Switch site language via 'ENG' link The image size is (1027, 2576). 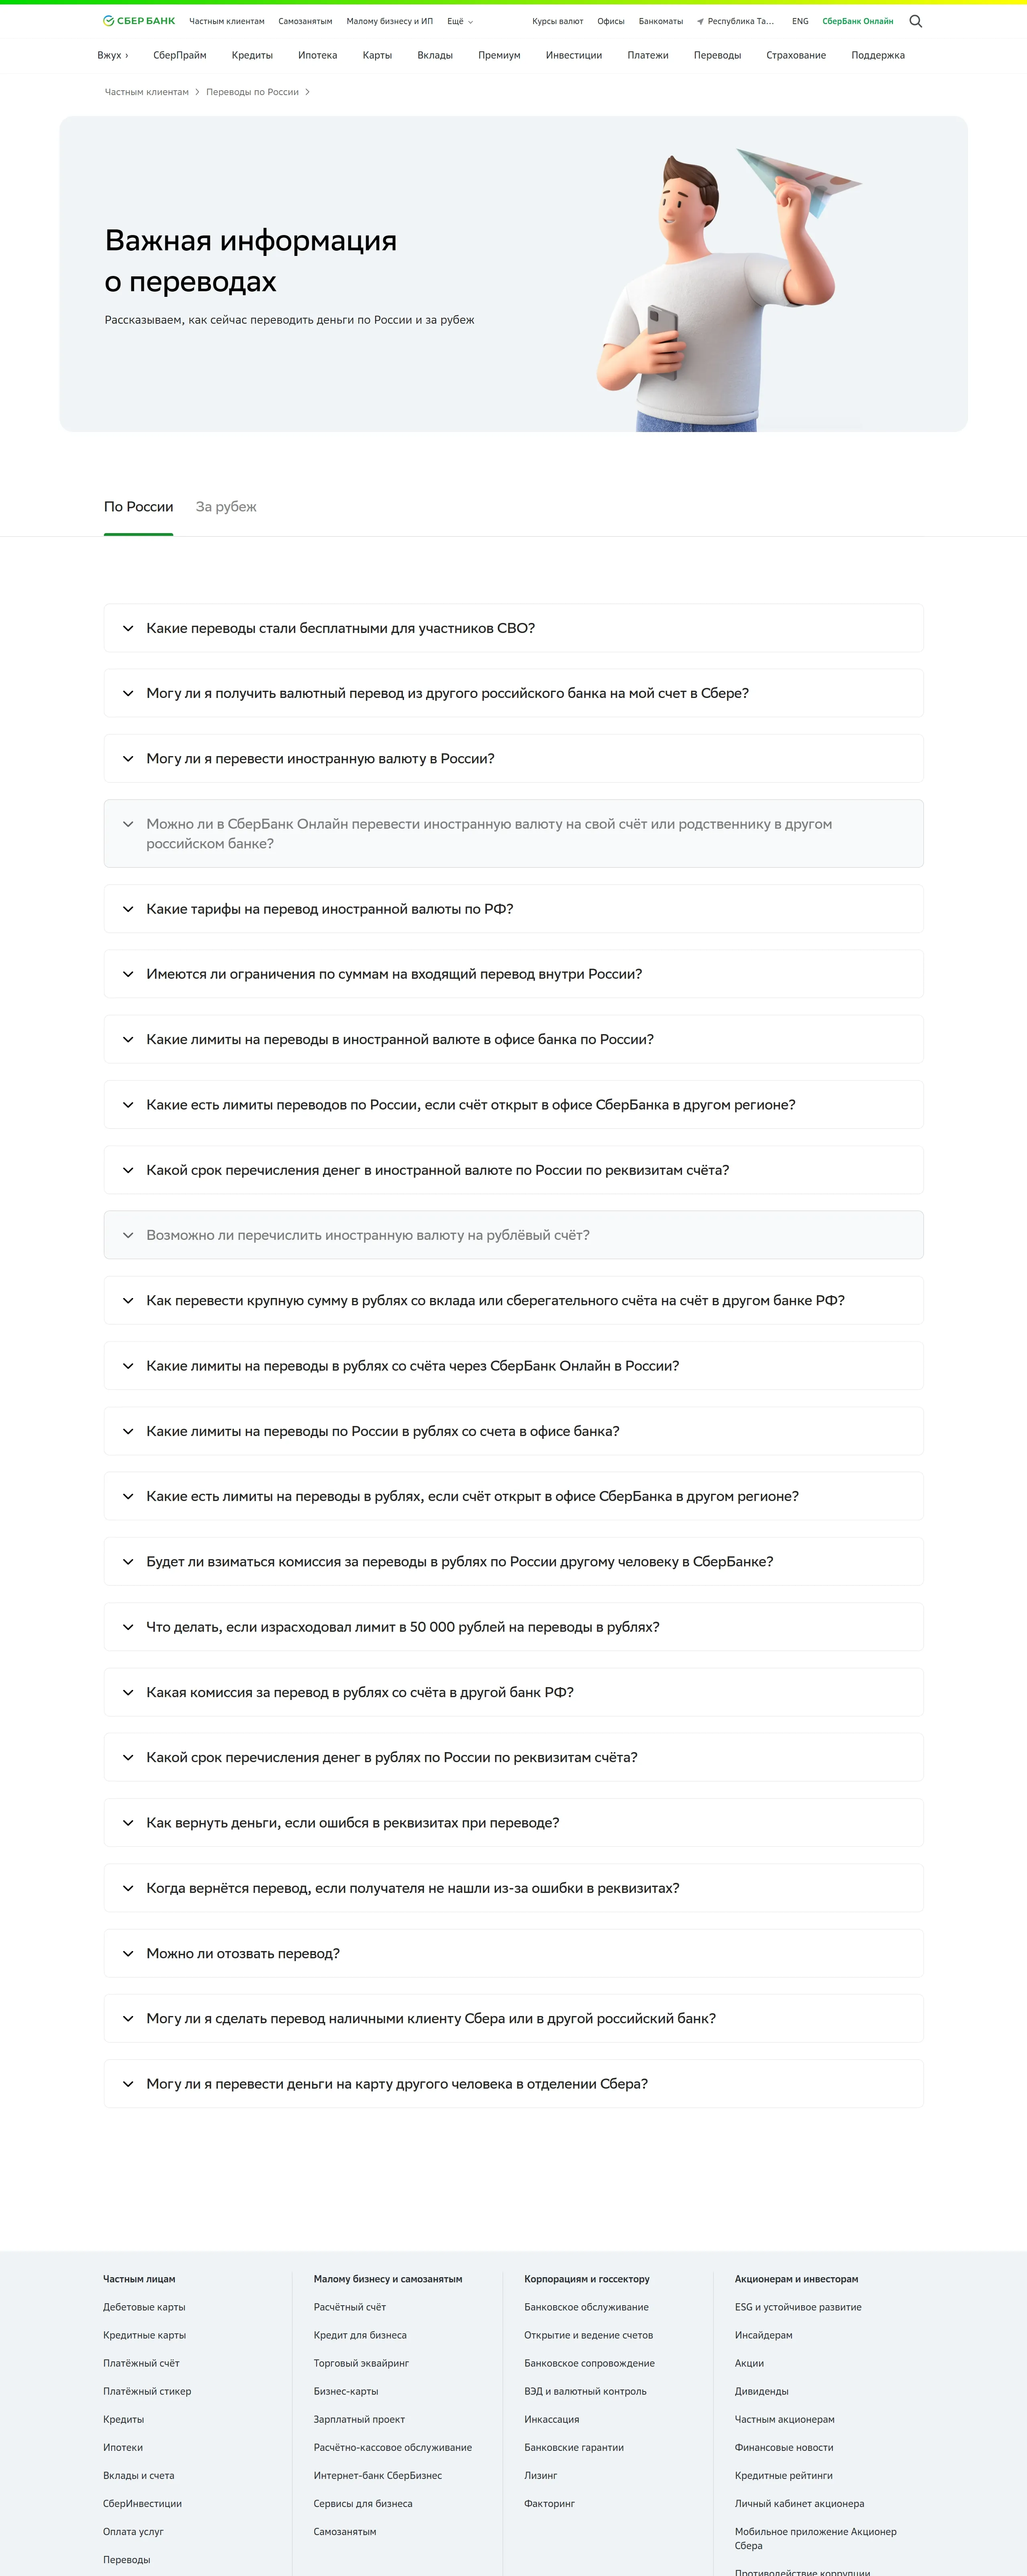pos(800,21)
